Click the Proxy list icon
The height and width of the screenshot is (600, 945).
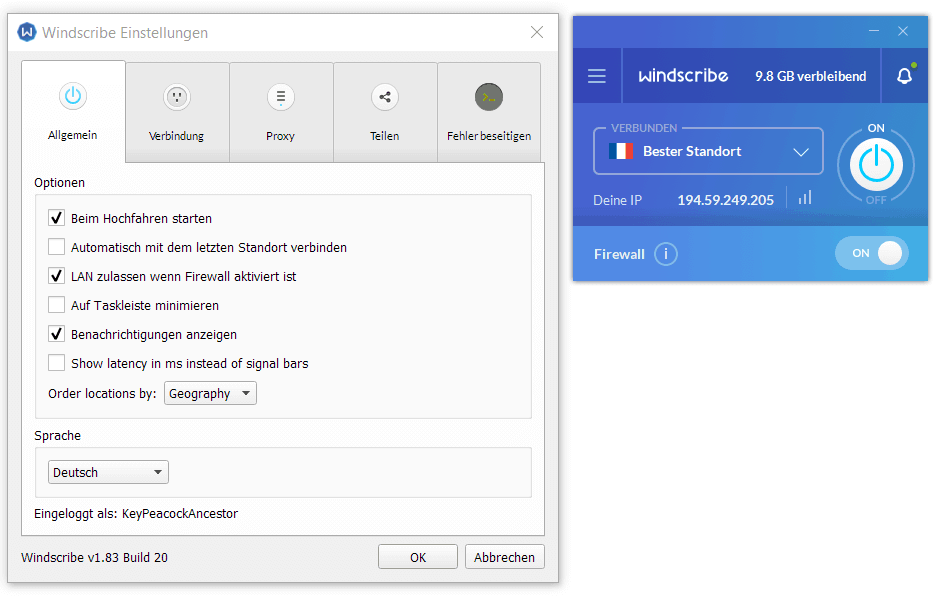click(x=281, y=96)
